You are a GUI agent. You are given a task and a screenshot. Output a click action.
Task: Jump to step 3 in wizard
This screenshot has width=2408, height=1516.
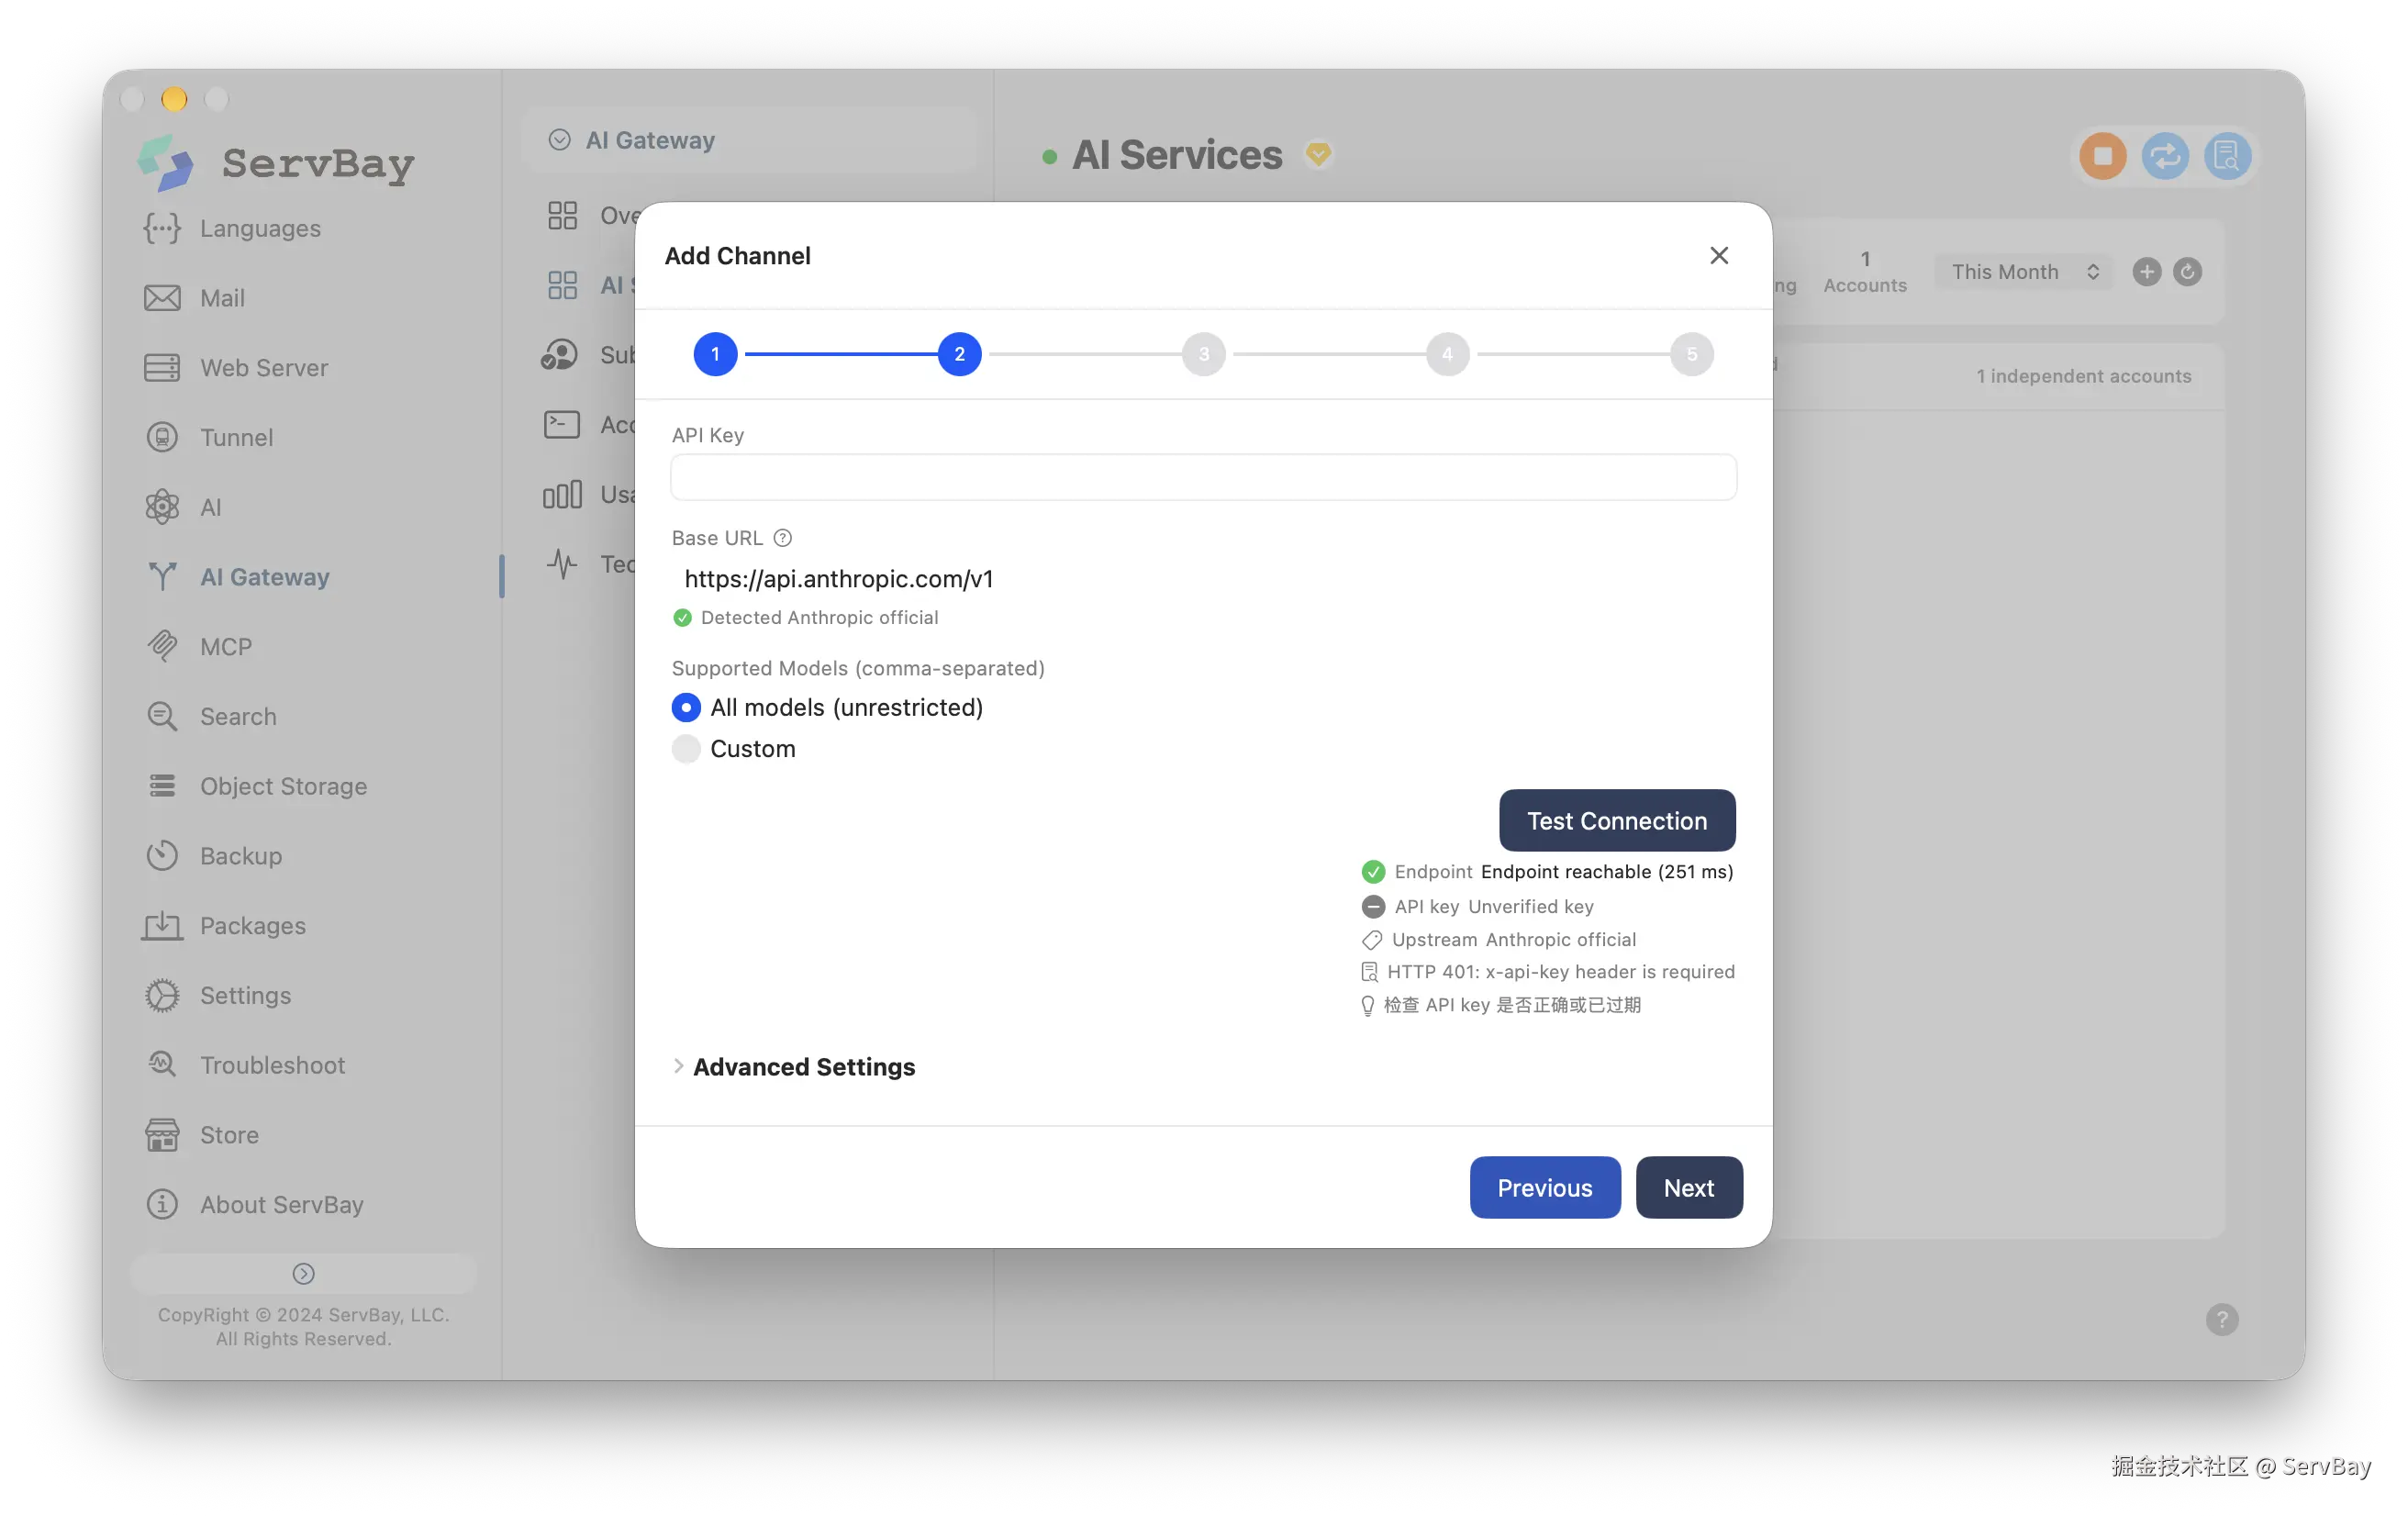tap(1203, 354)
